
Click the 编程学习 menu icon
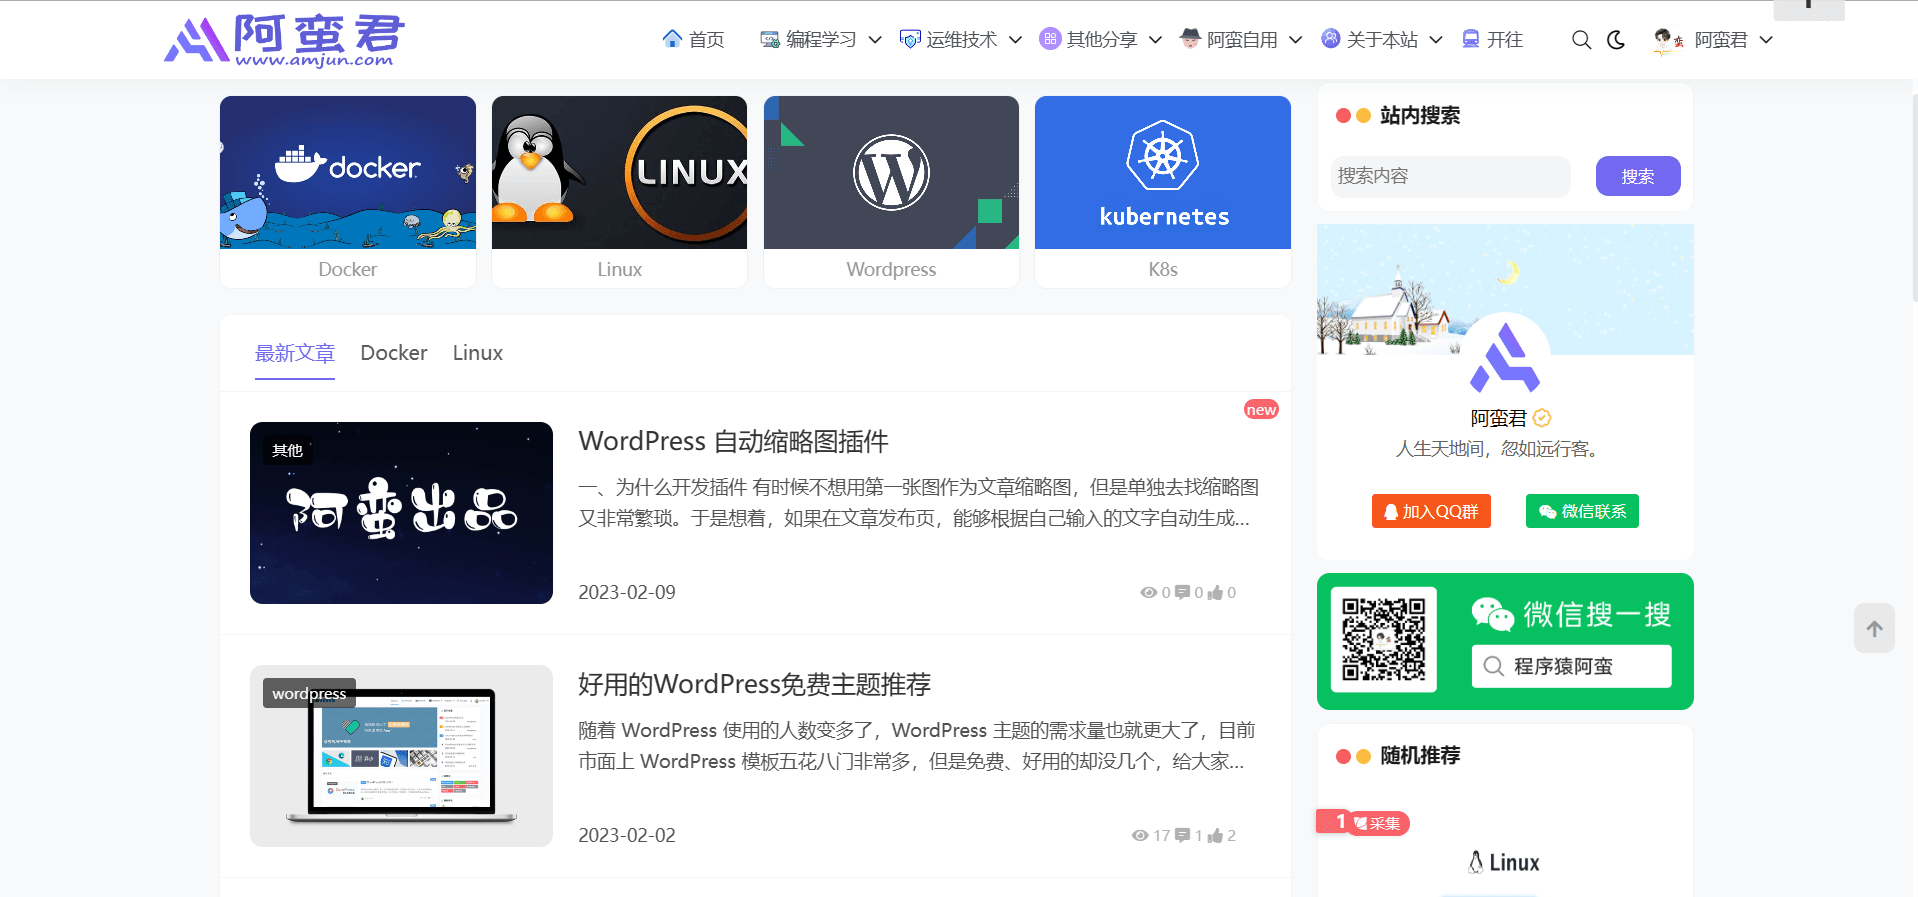(770, 39)
